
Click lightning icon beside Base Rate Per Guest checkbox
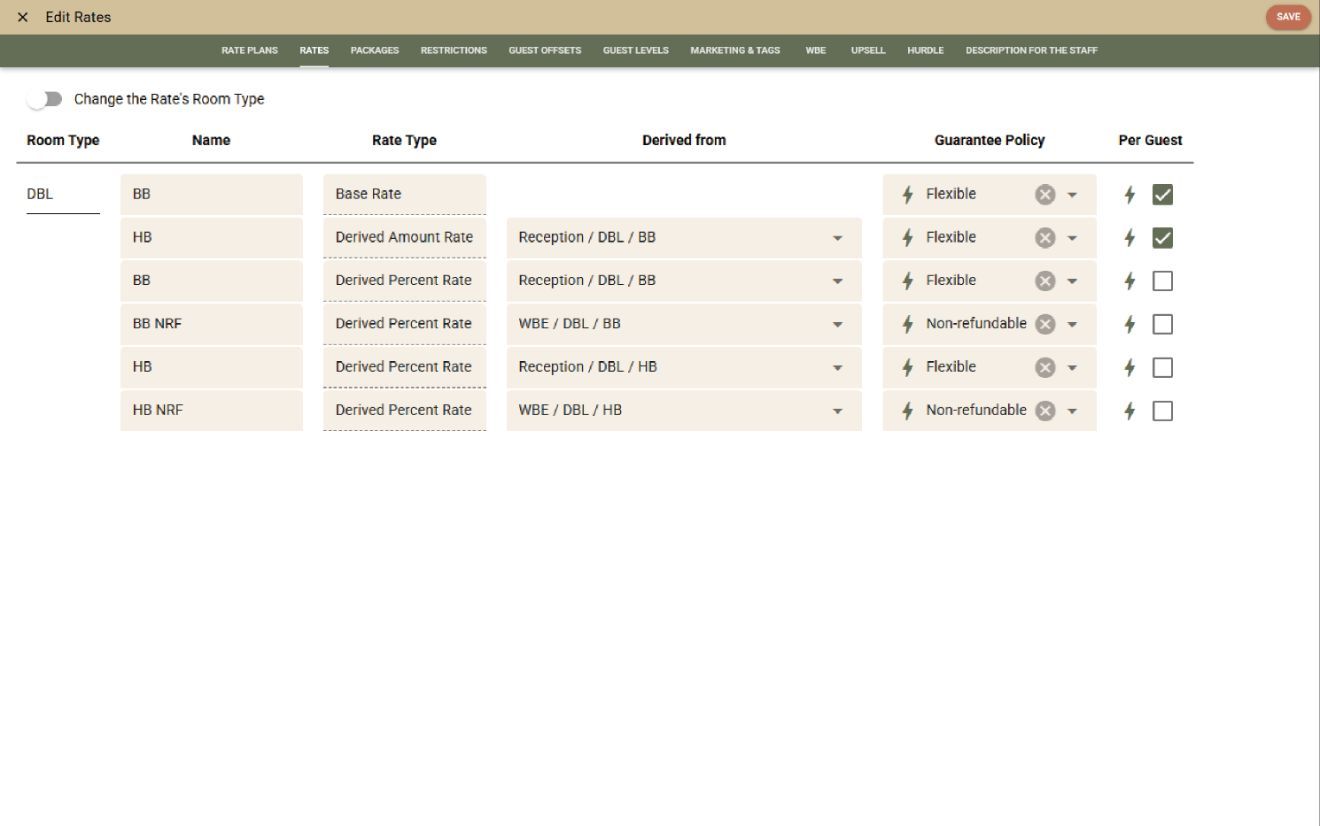click(x=1130, y=195)
